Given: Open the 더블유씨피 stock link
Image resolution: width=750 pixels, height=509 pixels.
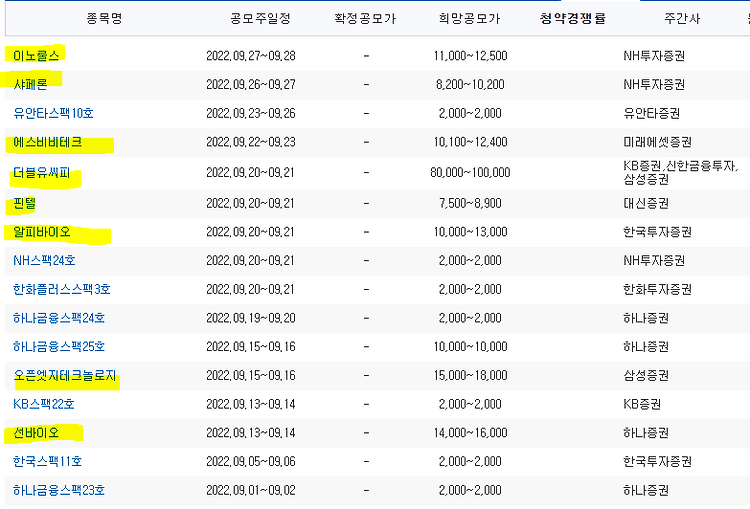Looking at the screenshot, I should (x=42, y=172).
